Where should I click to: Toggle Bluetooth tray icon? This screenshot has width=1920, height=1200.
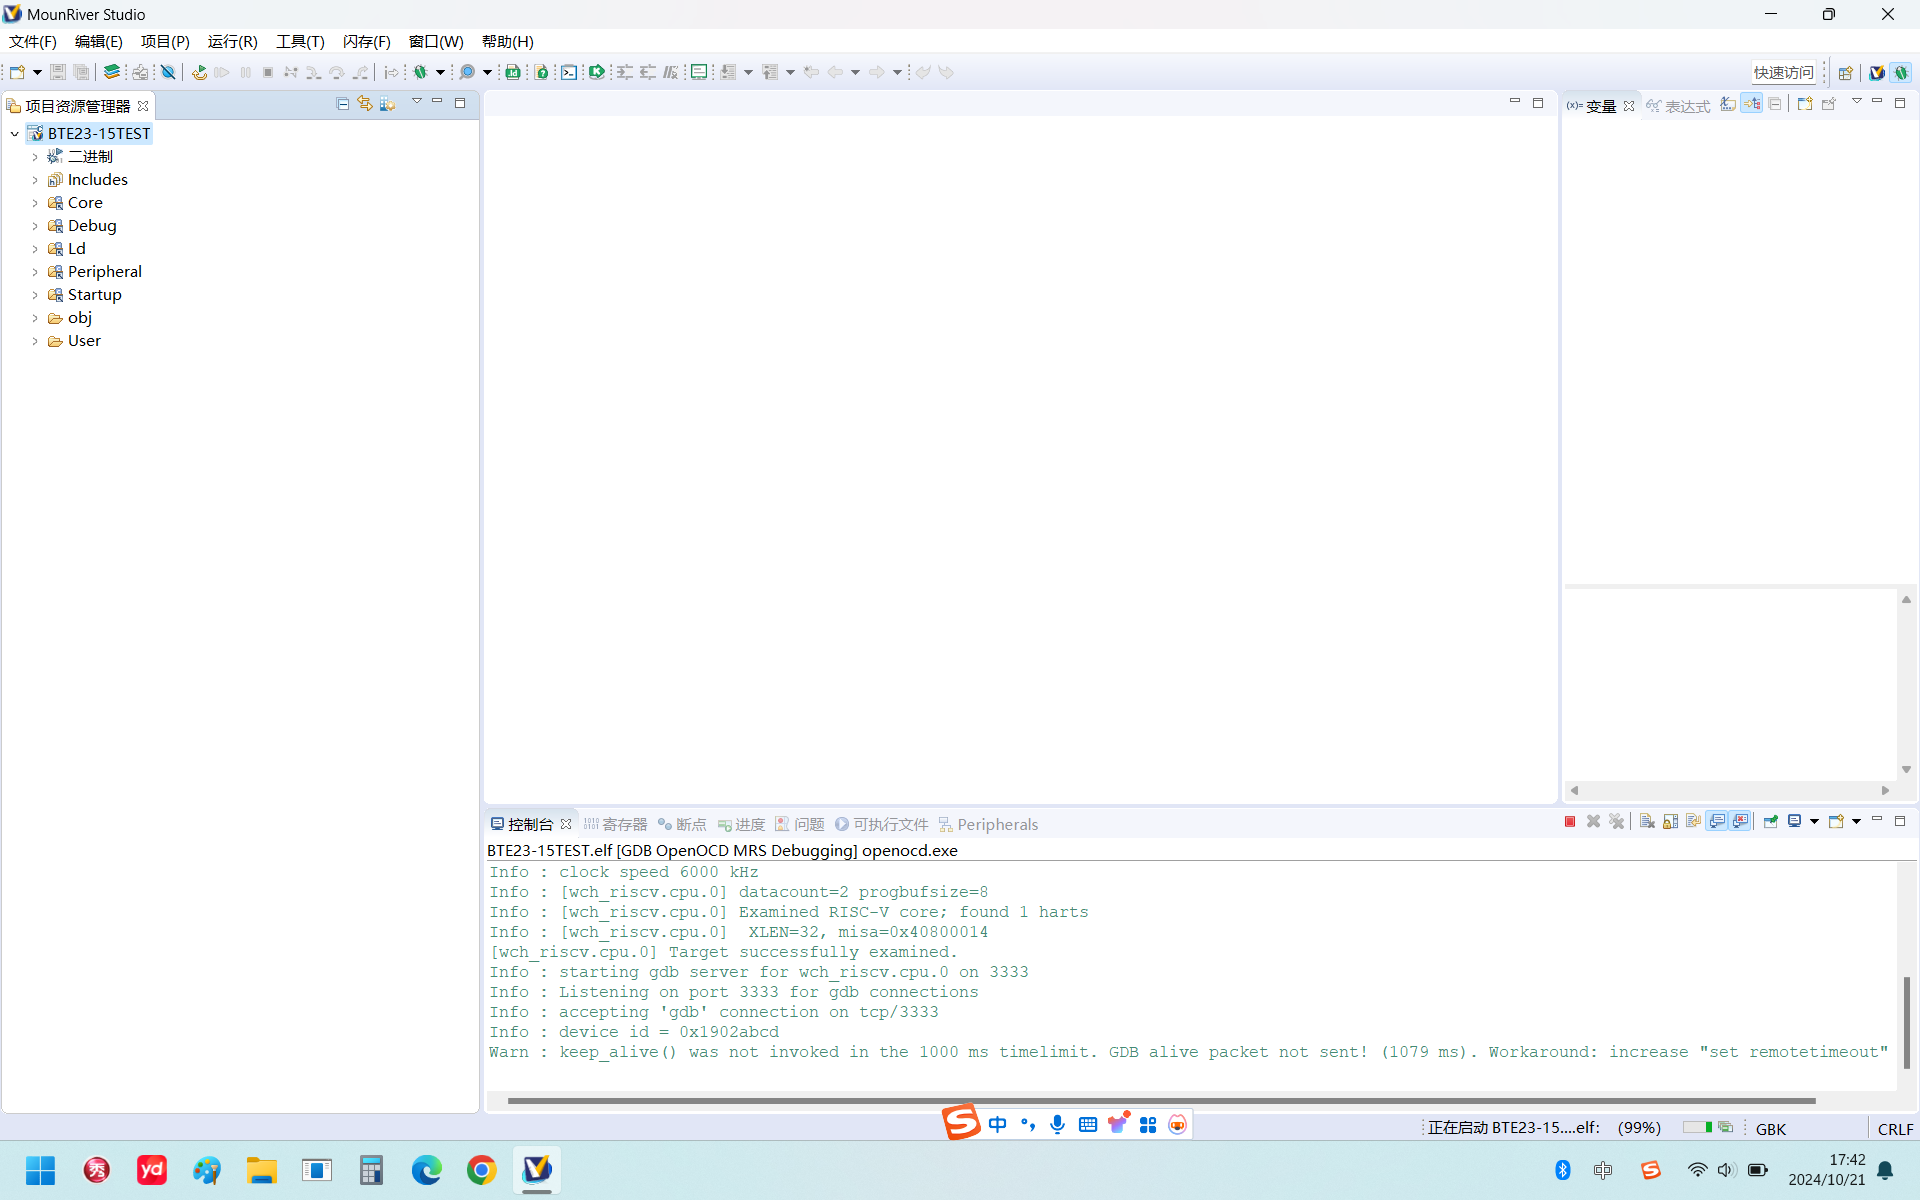click(1563, 1170)
